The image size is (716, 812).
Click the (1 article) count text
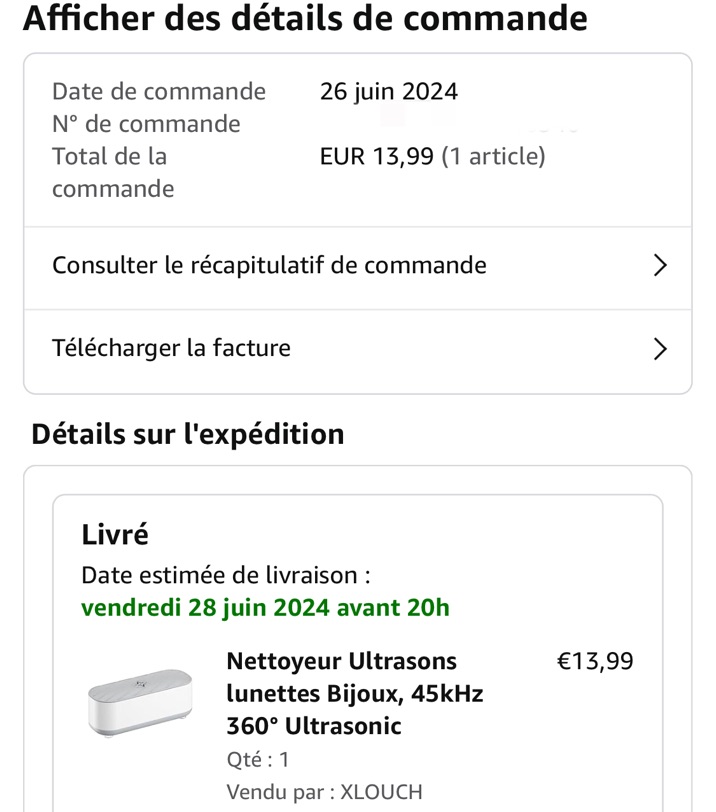493,156
